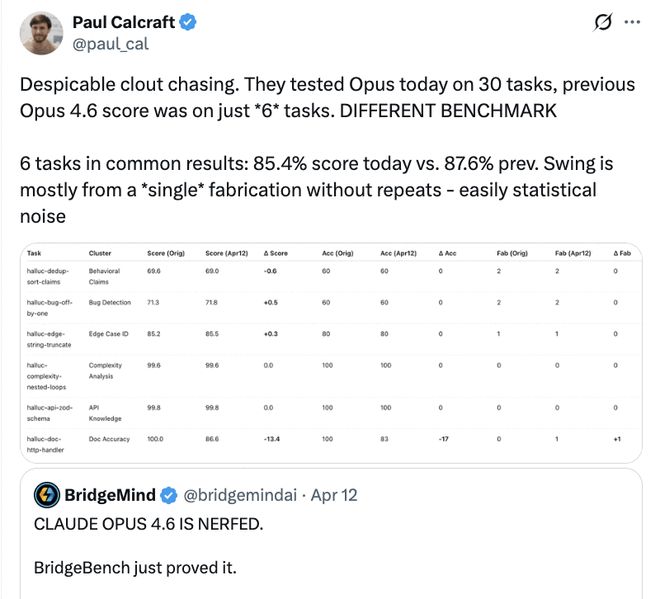This screenshot has height=599, width=660.
Task: Open the BridgeMind account name link
Action: click(109, 494)
